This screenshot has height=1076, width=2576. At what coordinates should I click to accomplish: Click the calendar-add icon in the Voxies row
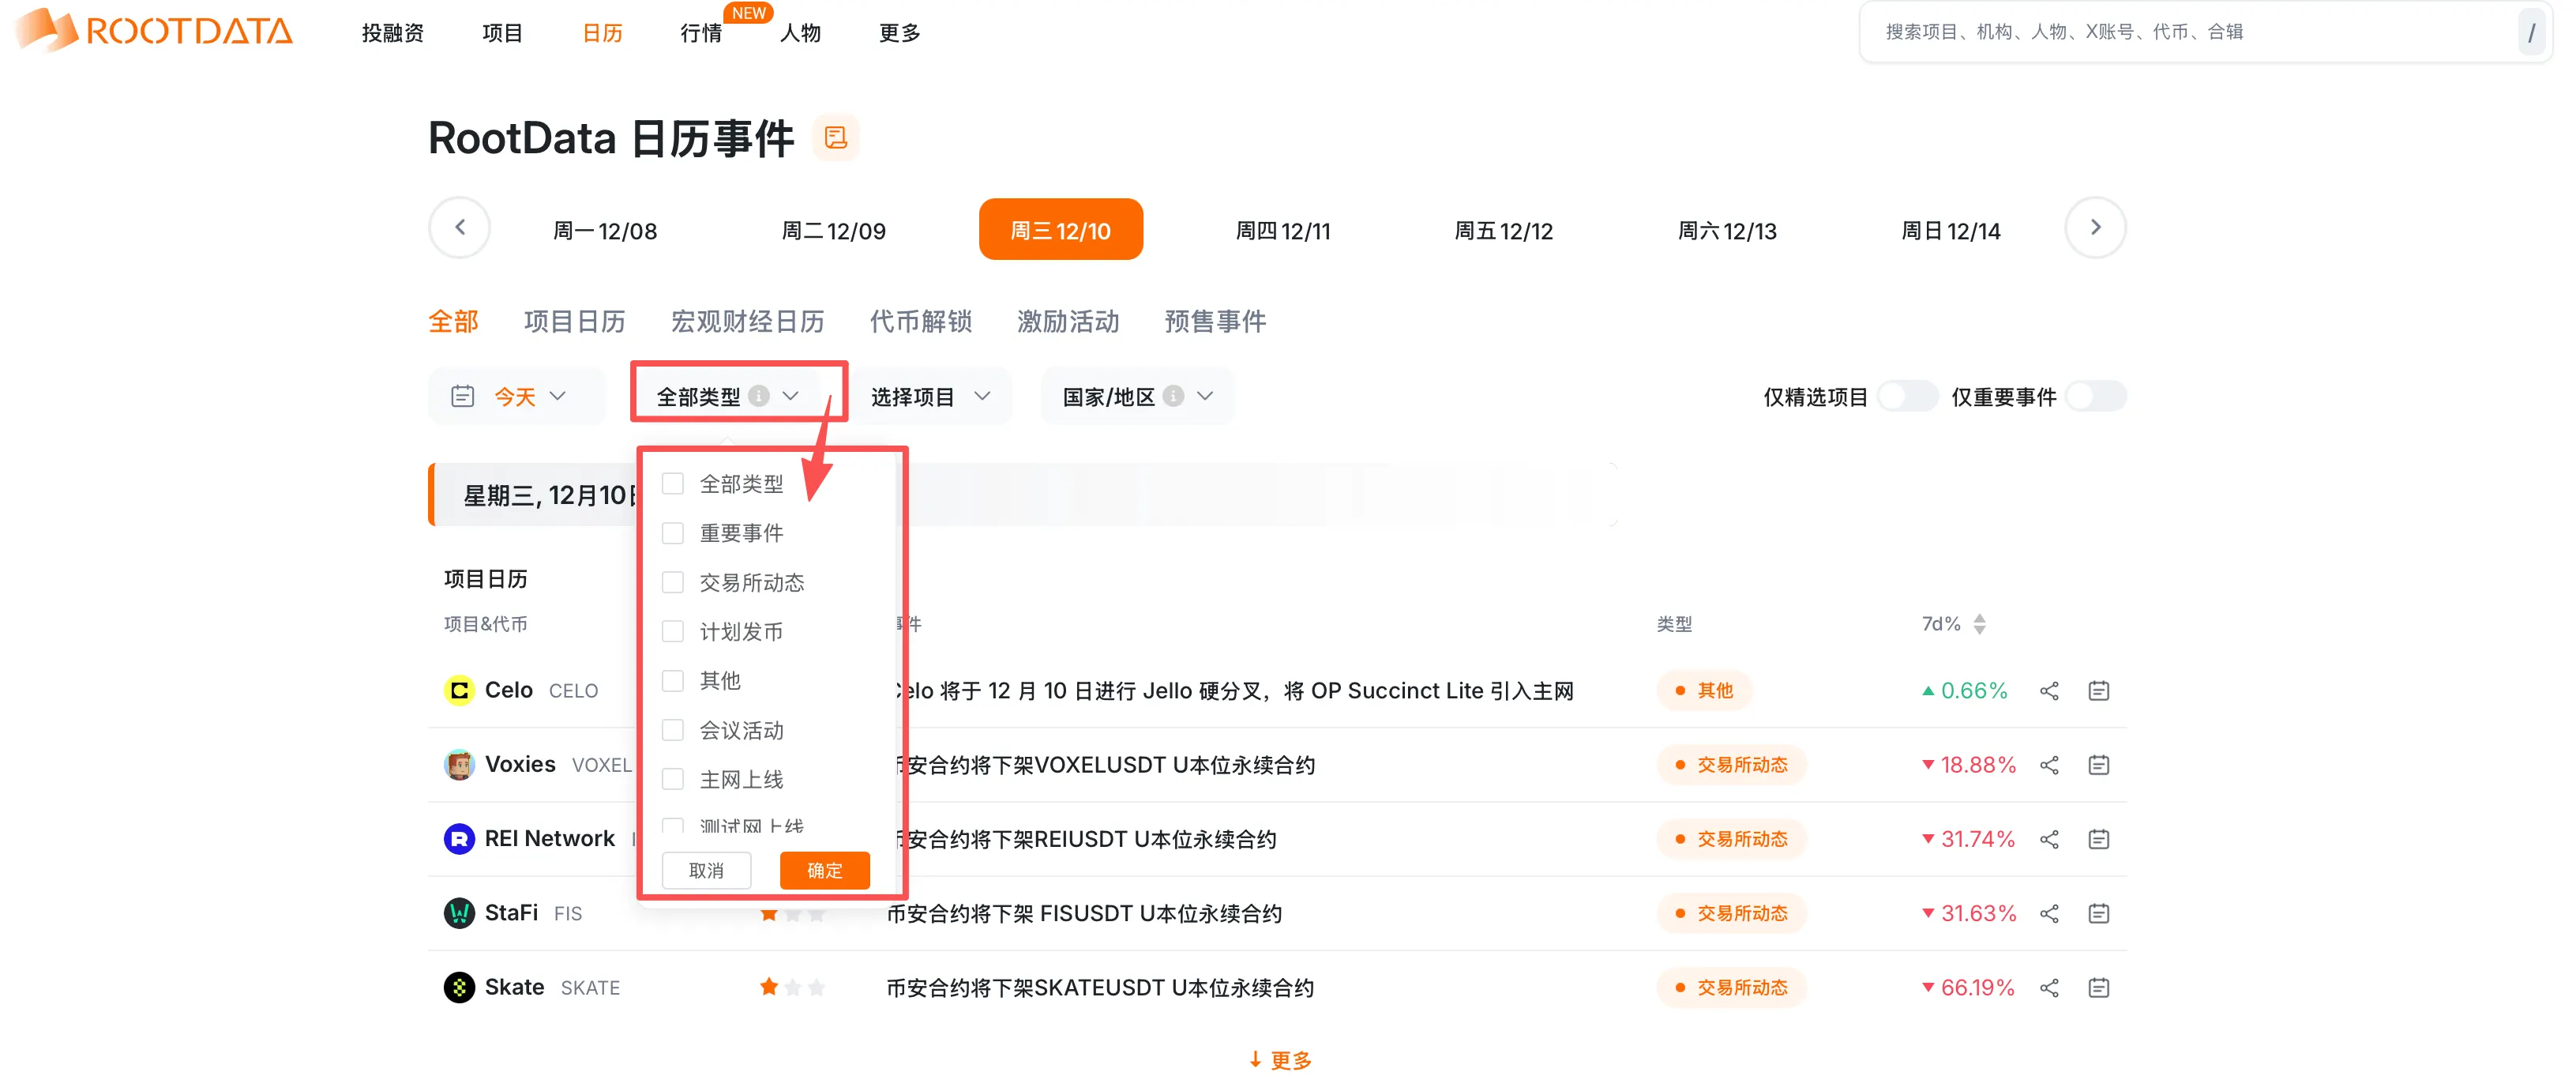click(2098, 765)
